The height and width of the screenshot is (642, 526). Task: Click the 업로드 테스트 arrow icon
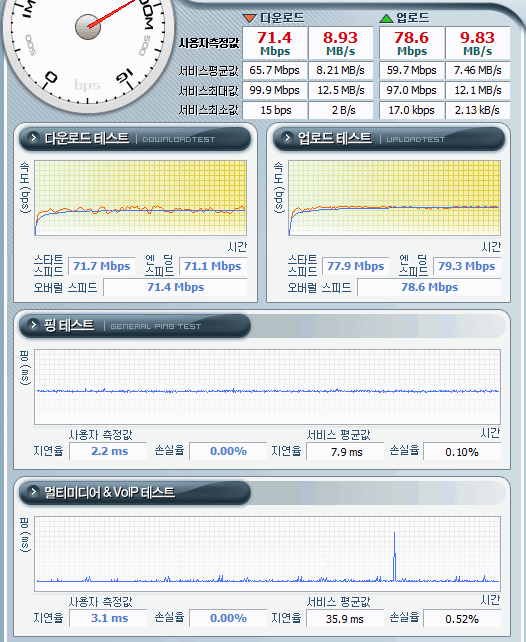(287, 138)
